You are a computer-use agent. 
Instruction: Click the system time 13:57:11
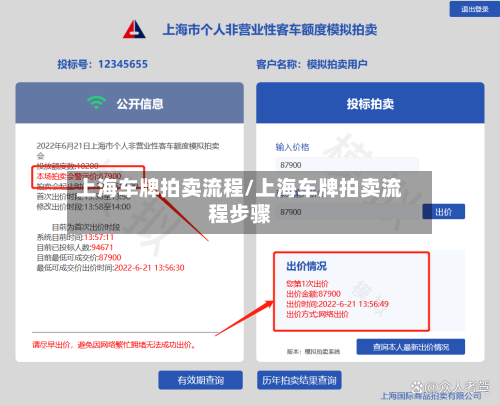99,237
